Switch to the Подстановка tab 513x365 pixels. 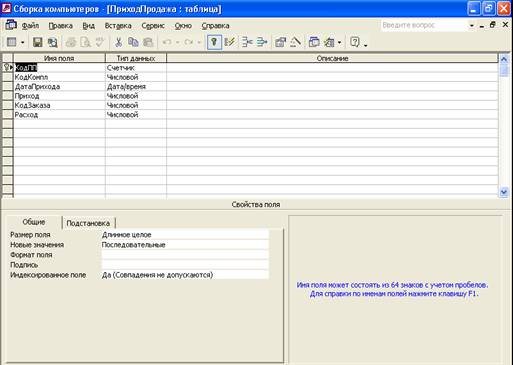coord(88,223)
